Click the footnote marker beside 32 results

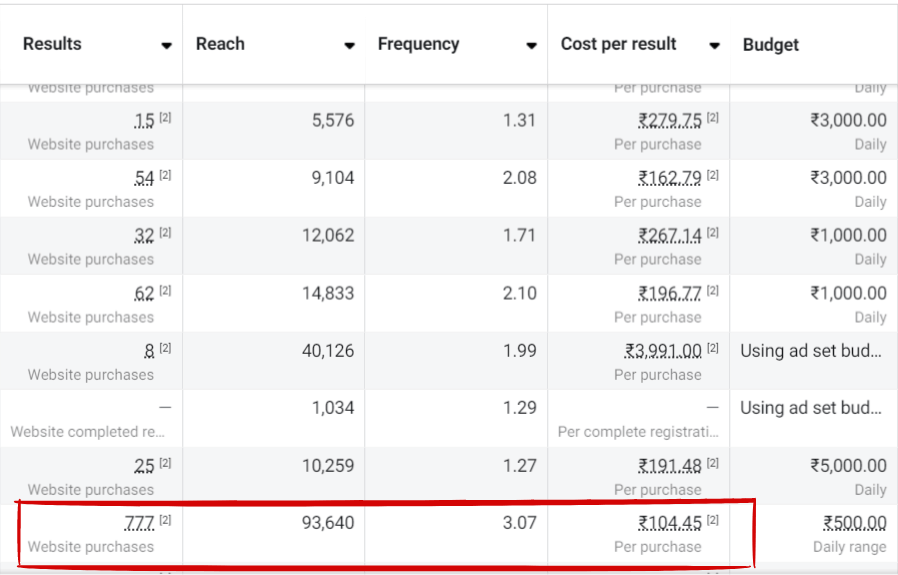coord(166,233)
